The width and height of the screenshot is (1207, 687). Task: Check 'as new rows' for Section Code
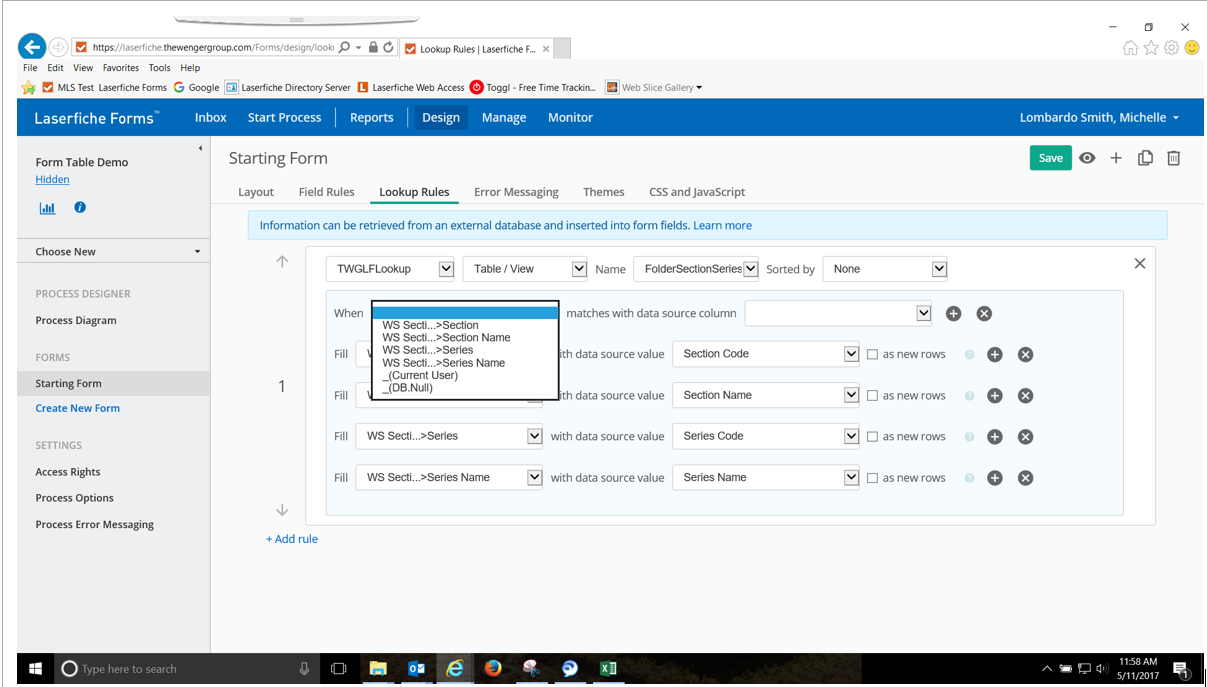coord(873,354)
